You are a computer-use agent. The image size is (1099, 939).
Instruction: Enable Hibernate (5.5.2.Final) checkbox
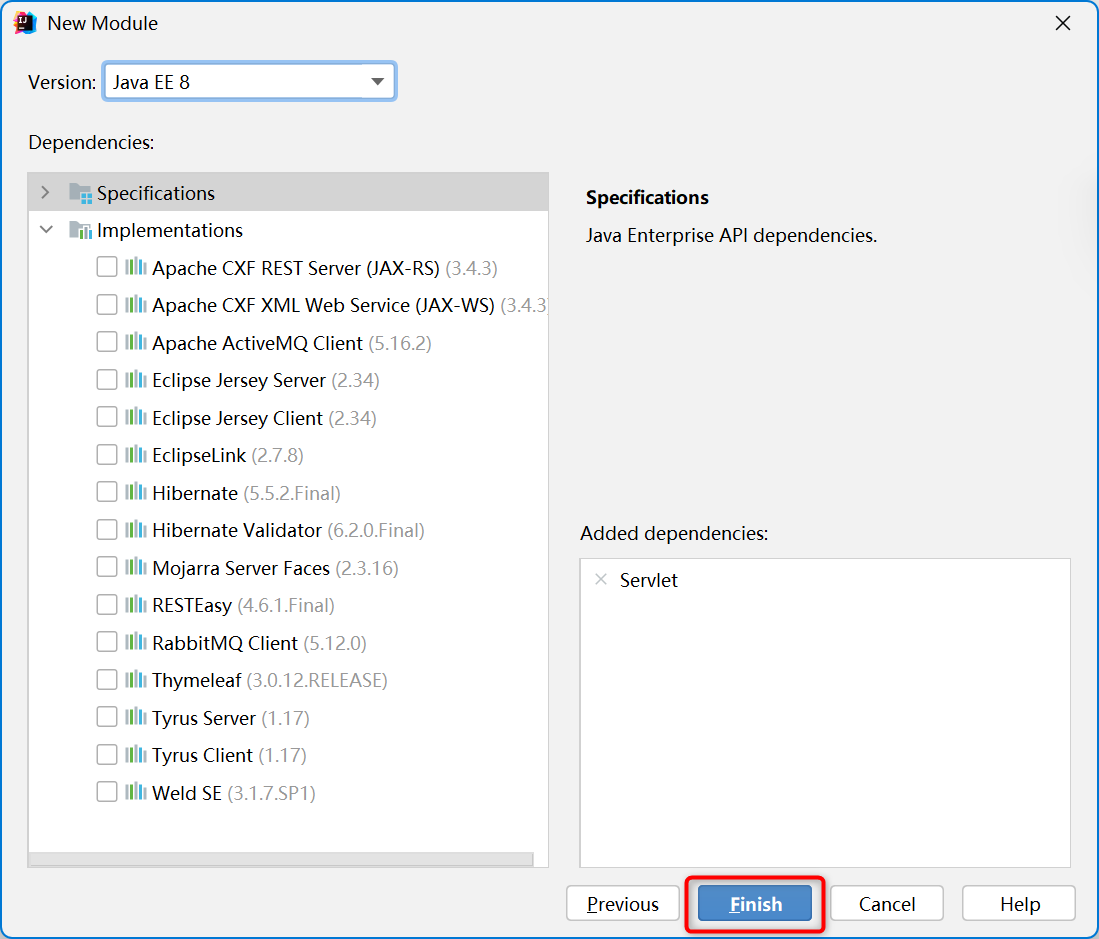pyautogui.click(x=107, y=492)
